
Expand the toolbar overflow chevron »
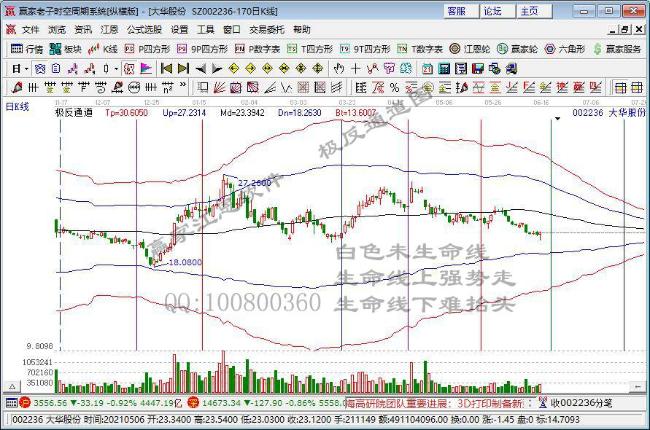[183, 86]
